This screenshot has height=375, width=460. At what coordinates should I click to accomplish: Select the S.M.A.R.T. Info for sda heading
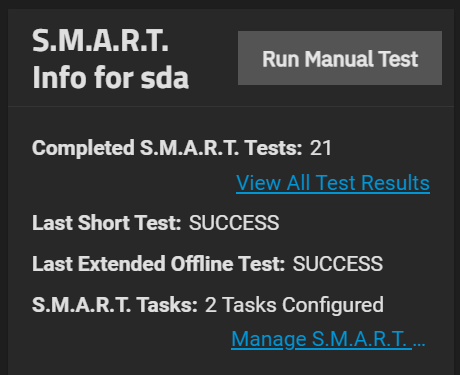[x=110, y=59]
